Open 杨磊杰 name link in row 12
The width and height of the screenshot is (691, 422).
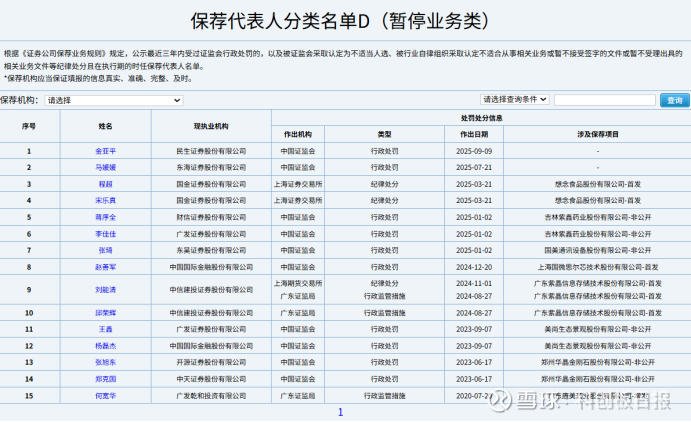point(105,346)
